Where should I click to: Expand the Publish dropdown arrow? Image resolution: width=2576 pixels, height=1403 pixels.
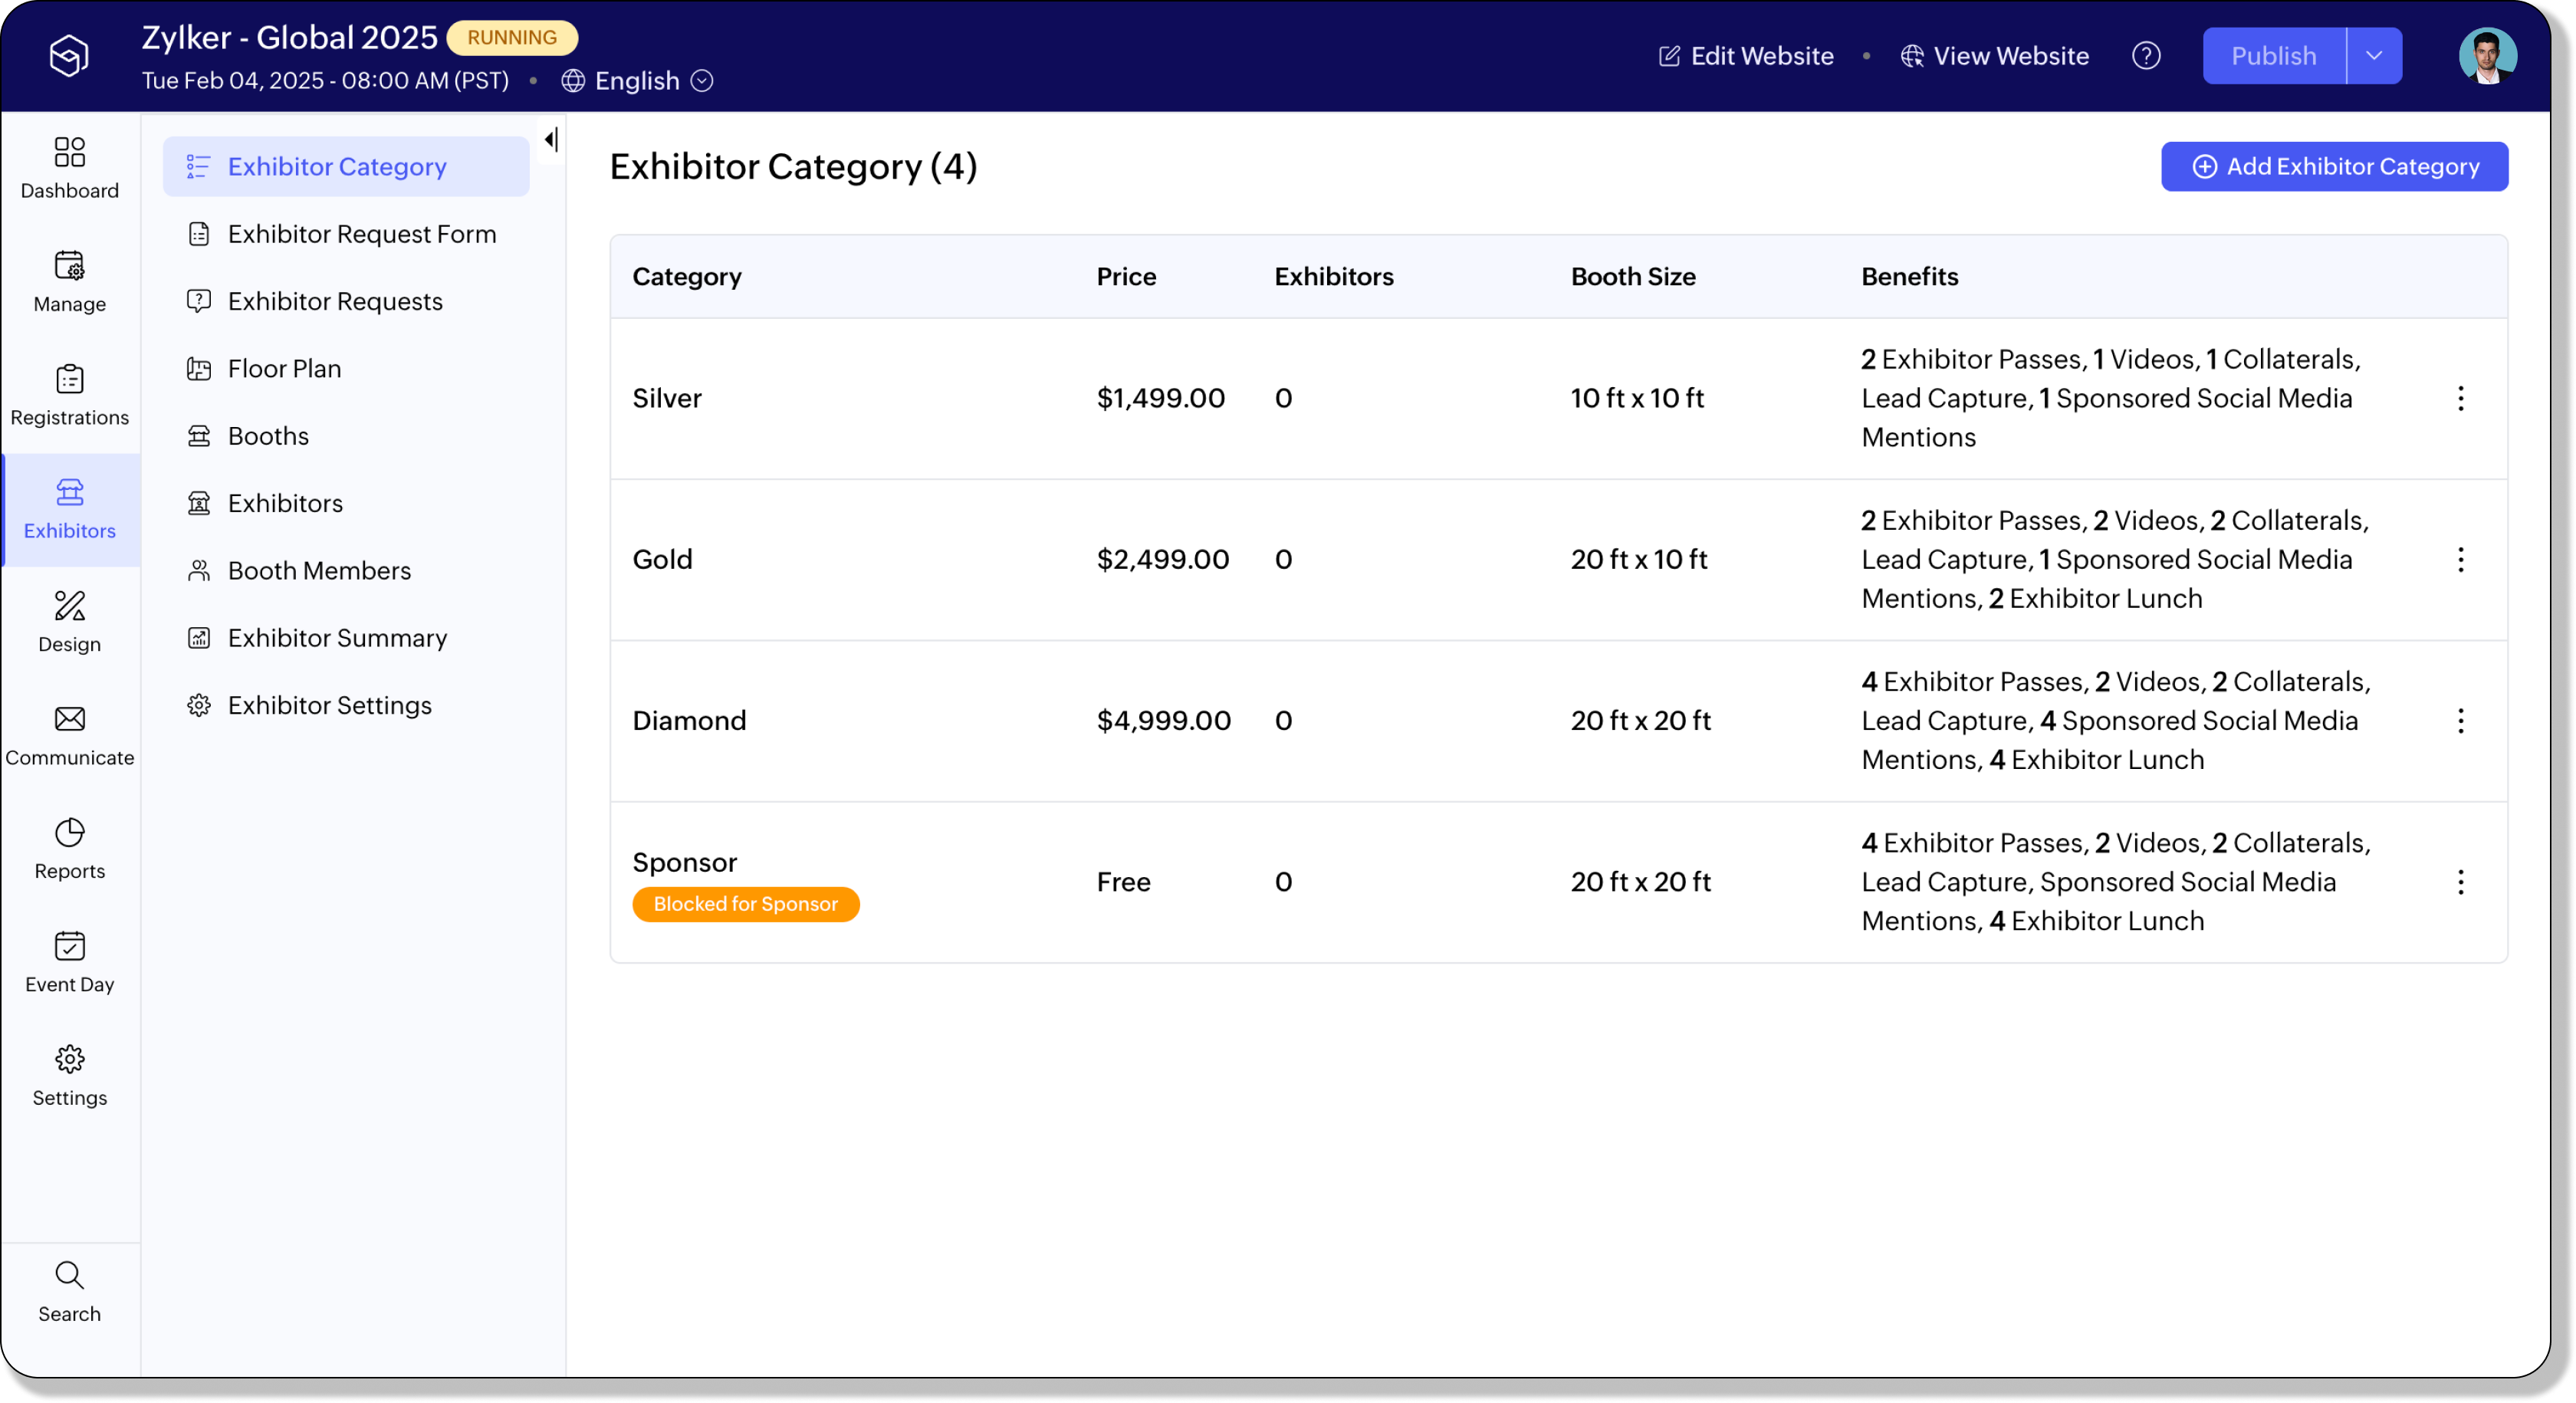[2373, 56]
